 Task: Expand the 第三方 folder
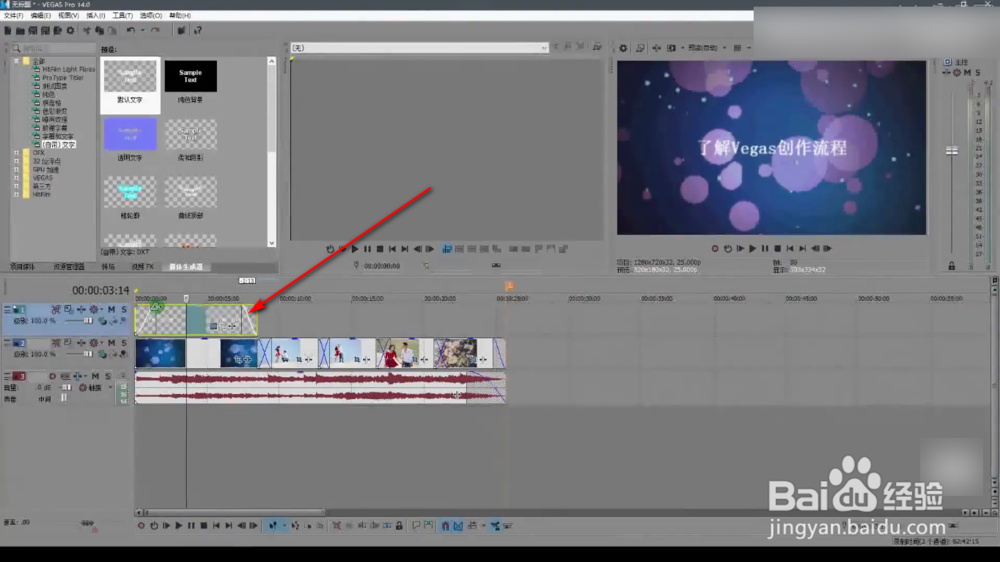(x=17, y=186)
